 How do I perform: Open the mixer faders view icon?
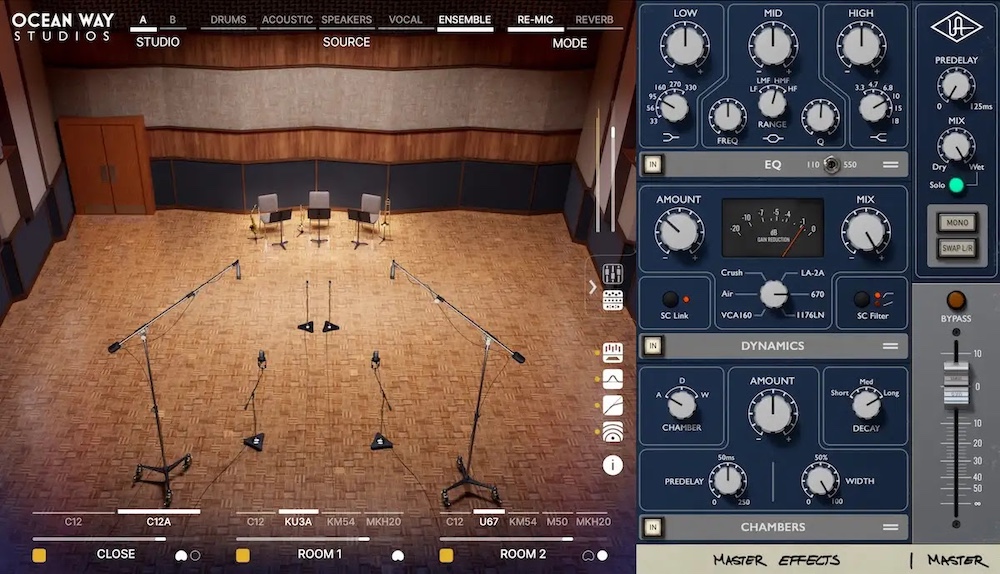[613, 275]
